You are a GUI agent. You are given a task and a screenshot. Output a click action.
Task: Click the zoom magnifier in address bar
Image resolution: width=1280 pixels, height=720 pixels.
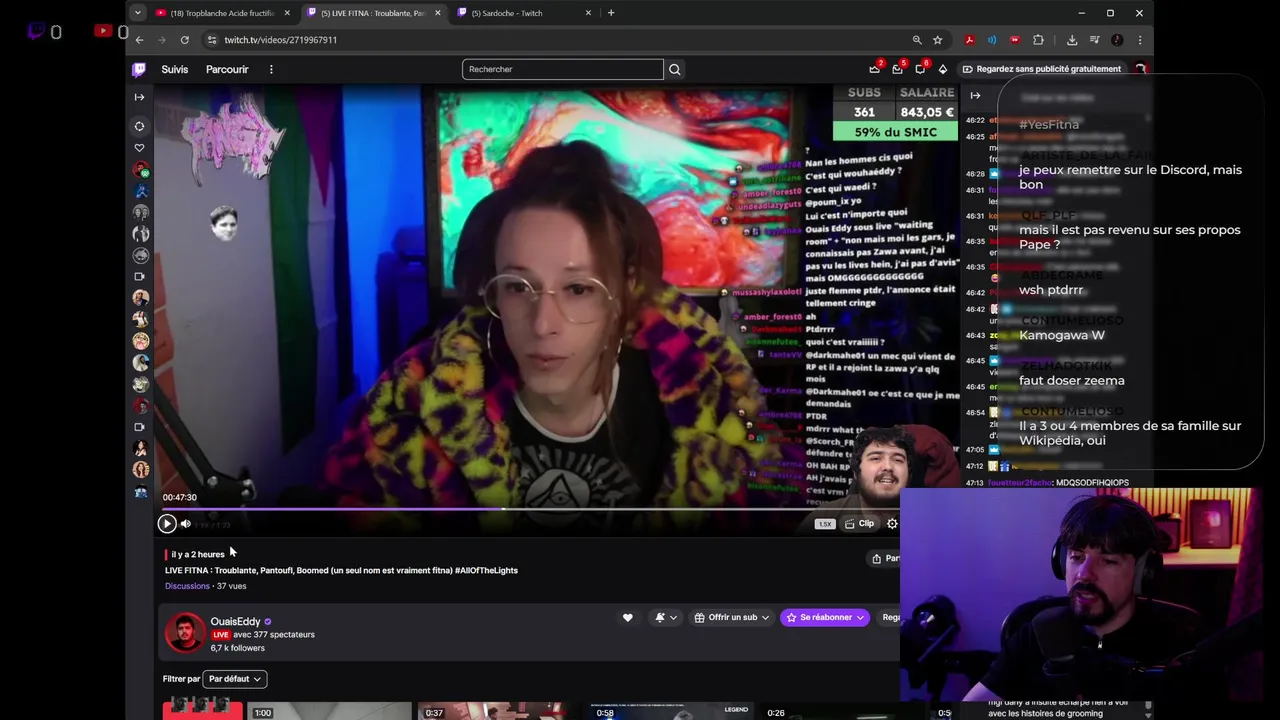click(916, 40)
